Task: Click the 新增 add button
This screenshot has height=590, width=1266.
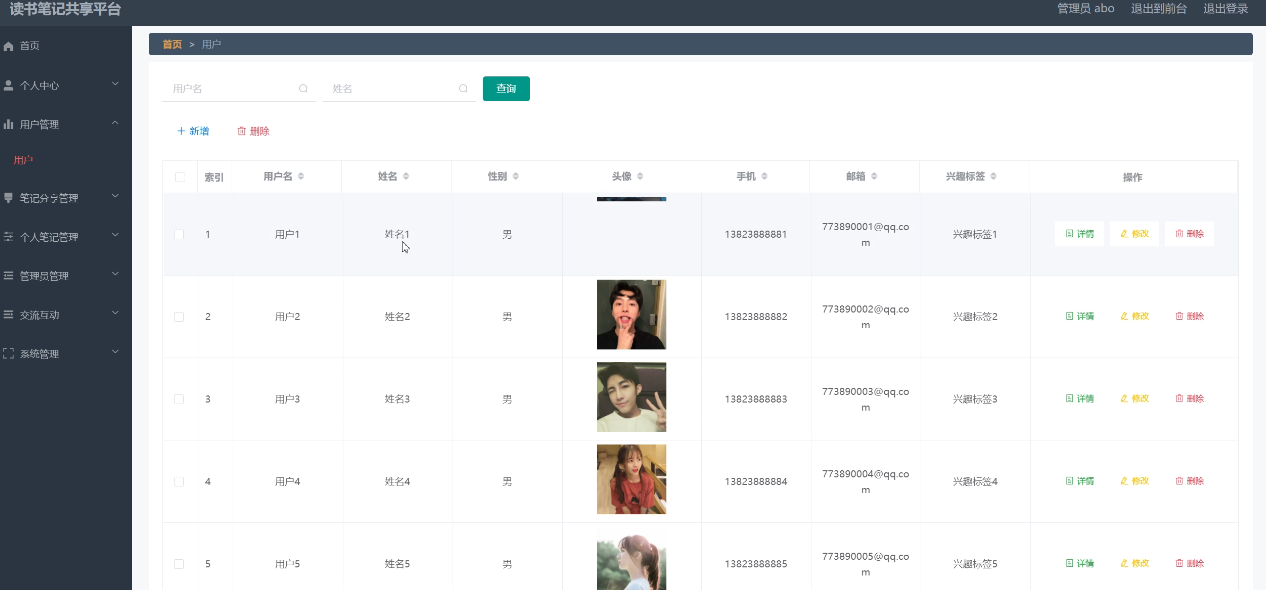Action: tap(193, 131)
